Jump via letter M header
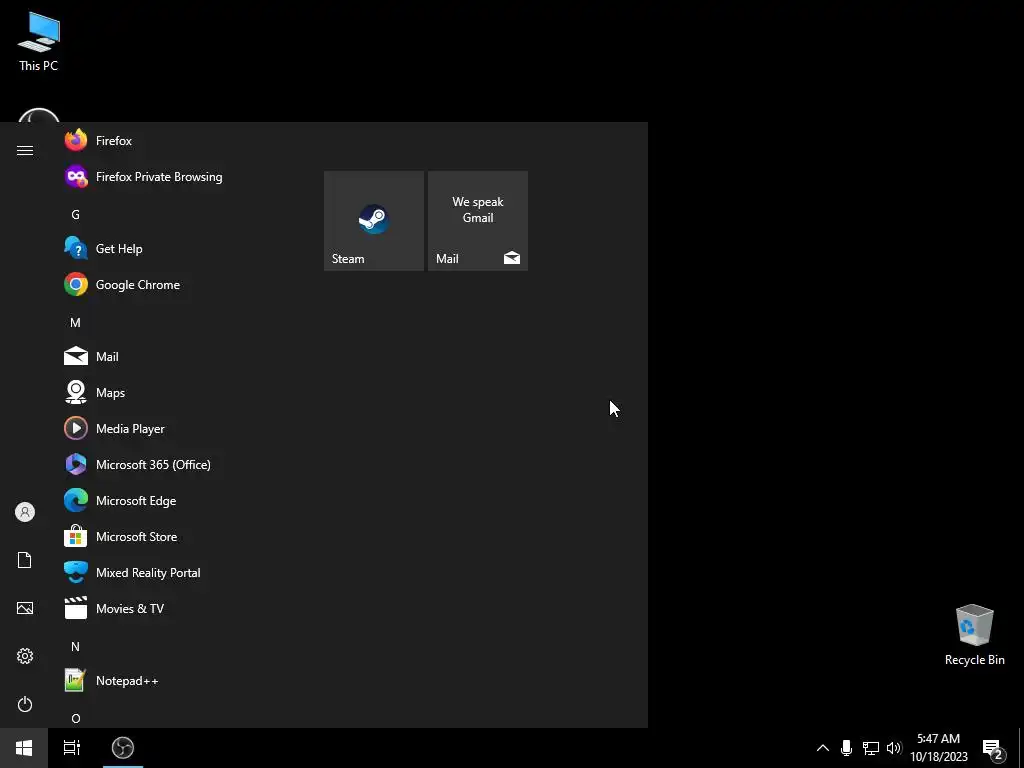 [75, 323]
